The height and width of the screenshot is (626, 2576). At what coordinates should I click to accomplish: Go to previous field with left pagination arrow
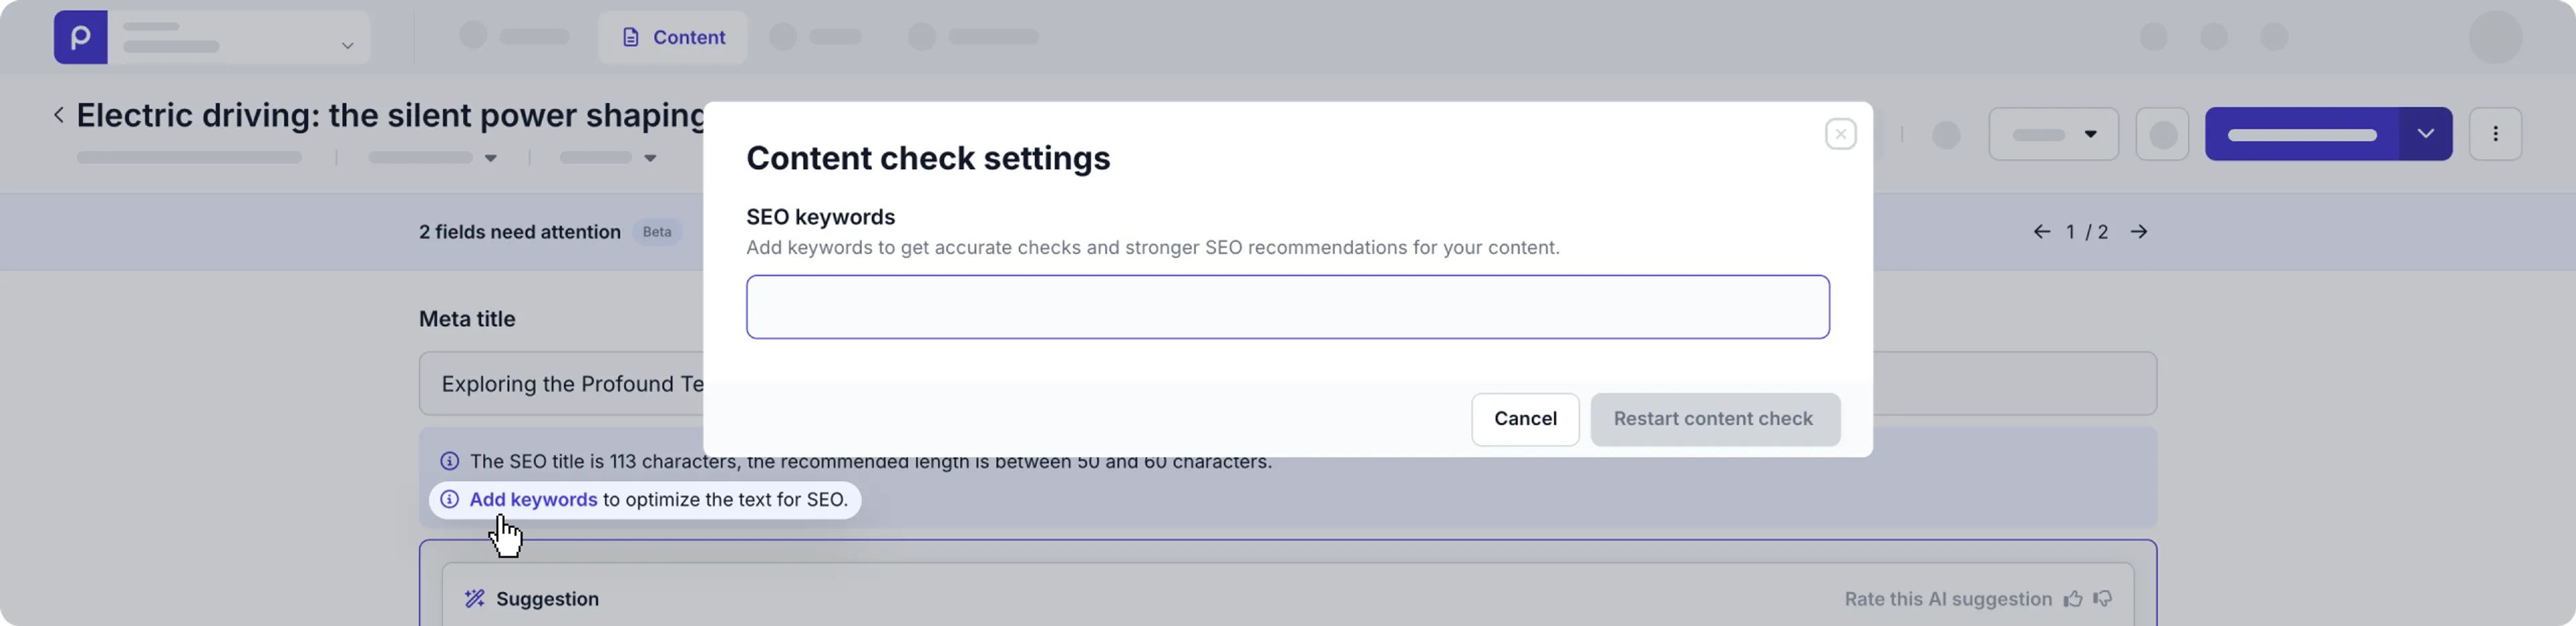(2041, 231)
